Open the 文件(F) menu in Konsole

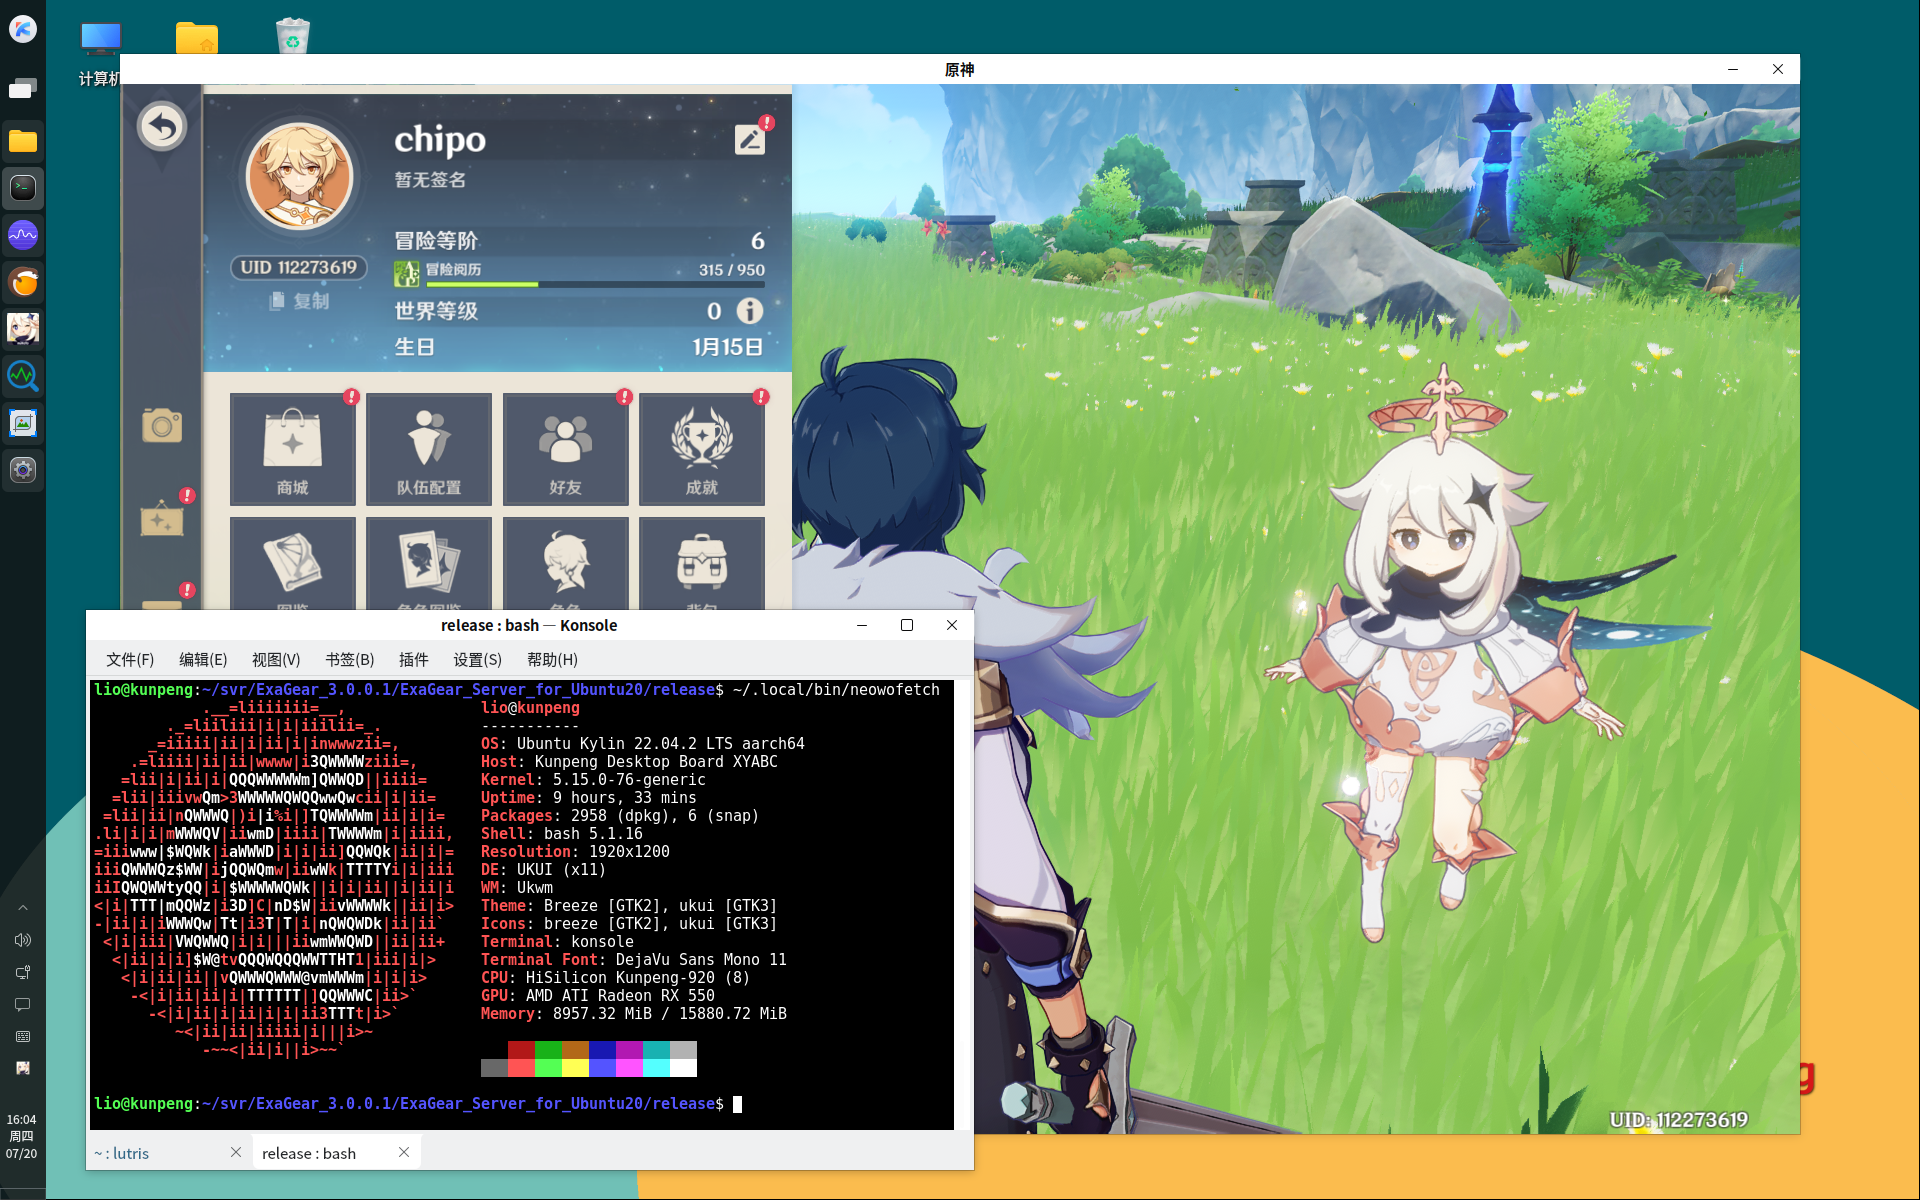130,660
